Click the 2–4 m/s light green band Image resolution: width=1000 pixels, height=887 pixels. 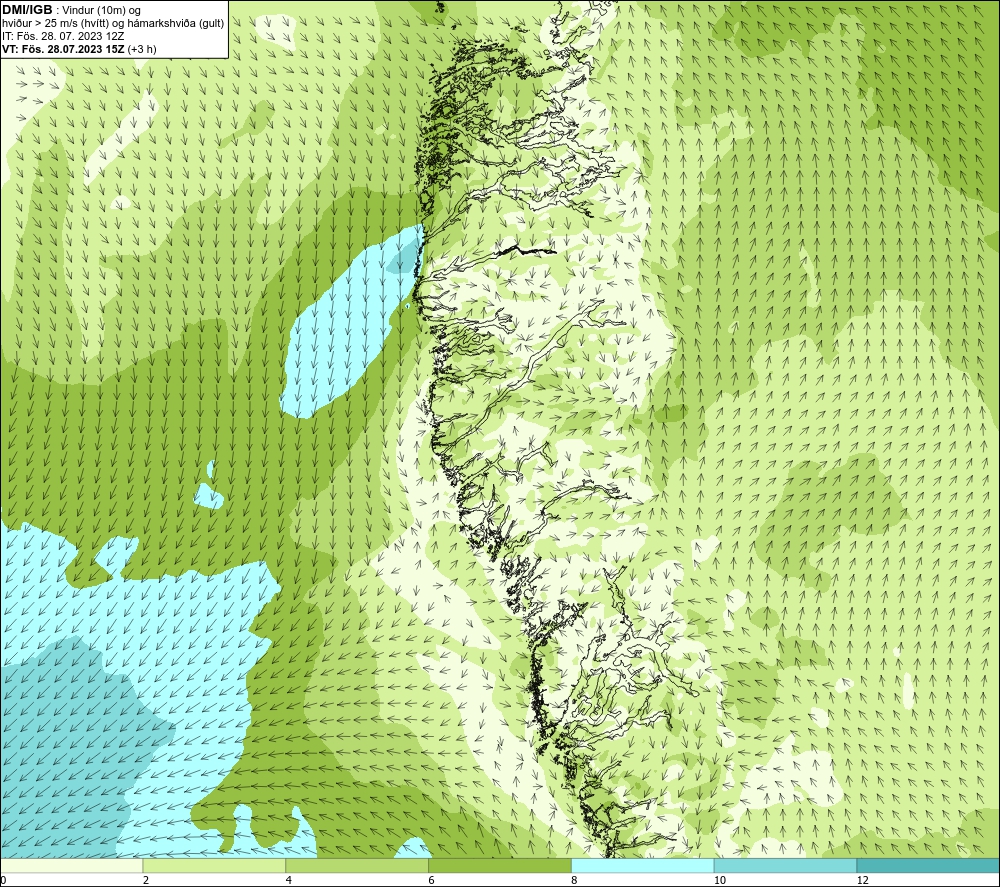[x=214, y=866]
